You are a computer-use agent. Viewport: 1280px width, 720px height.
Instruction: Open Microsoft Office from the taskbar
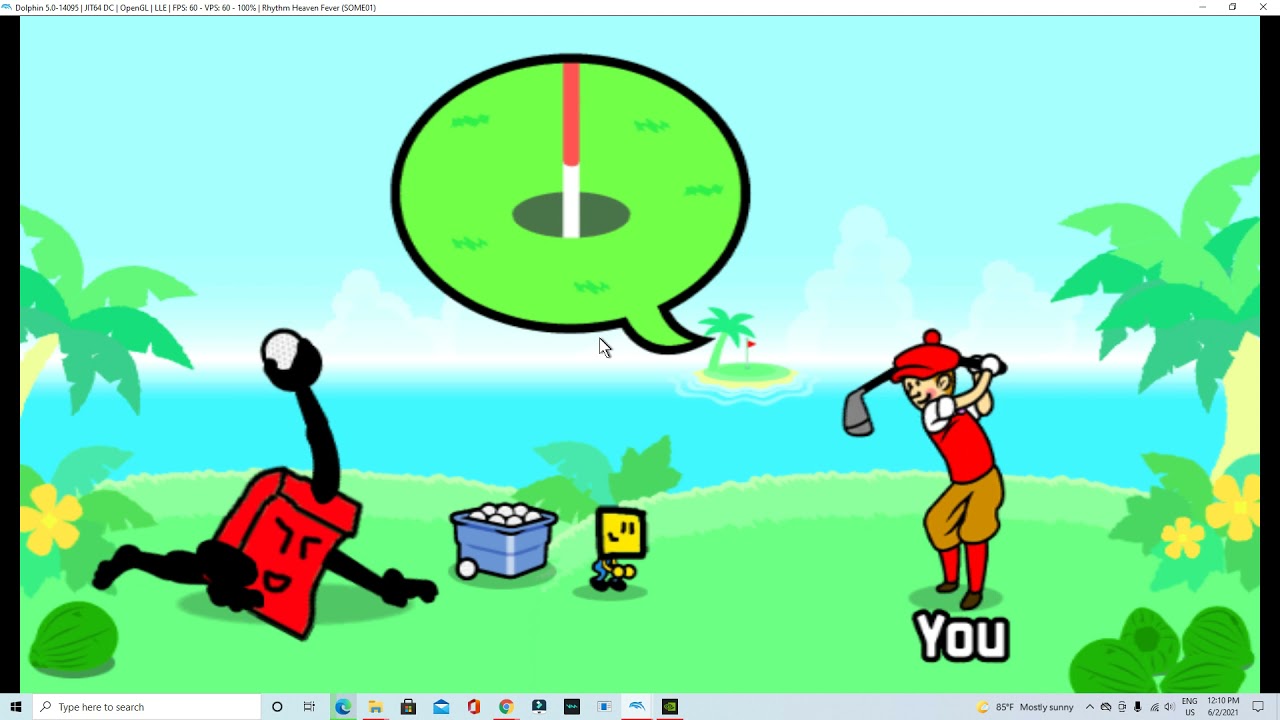473,707
